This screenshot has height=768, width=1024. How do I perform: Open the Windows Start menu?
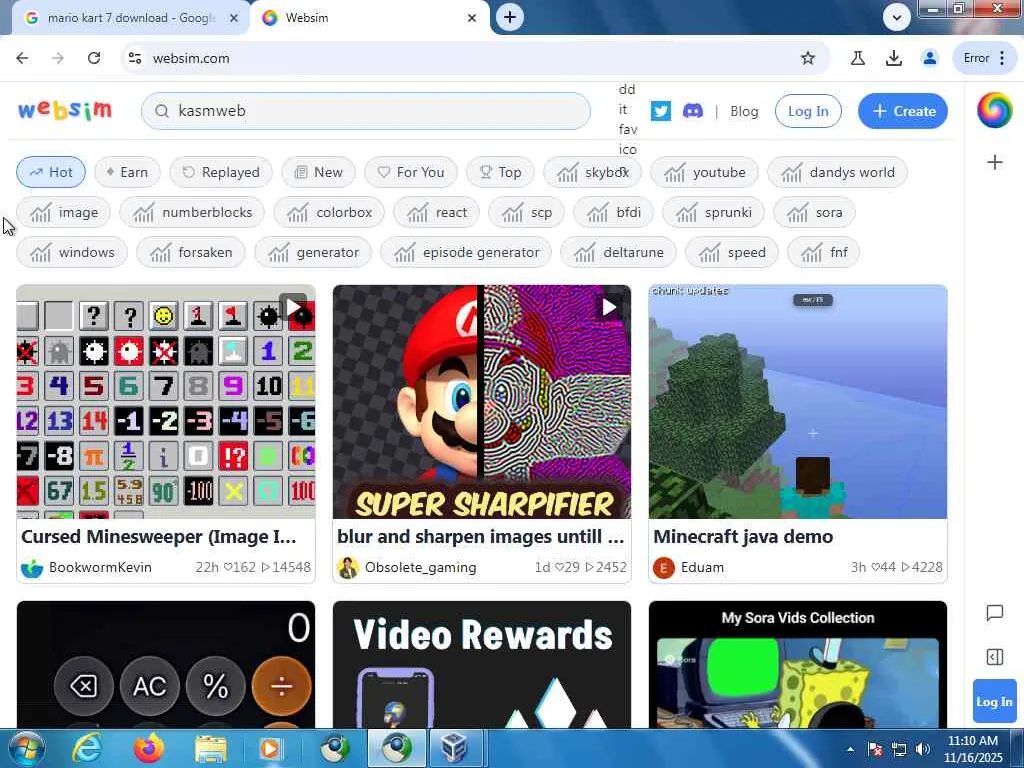pos(26,748)
